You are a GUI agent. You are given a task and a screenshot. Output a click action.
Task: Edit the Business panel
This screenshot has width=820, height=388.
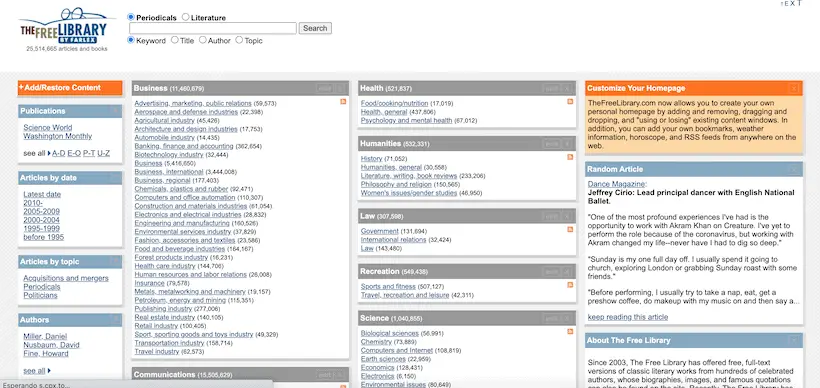pos(325,88)
